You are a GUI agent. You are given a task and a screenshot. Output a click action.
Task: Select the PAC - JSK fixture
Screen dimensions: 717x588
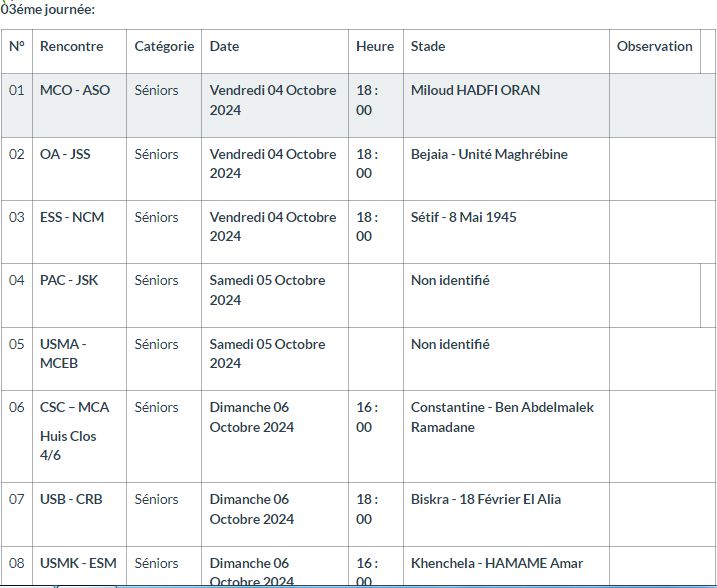pos(69,280)
